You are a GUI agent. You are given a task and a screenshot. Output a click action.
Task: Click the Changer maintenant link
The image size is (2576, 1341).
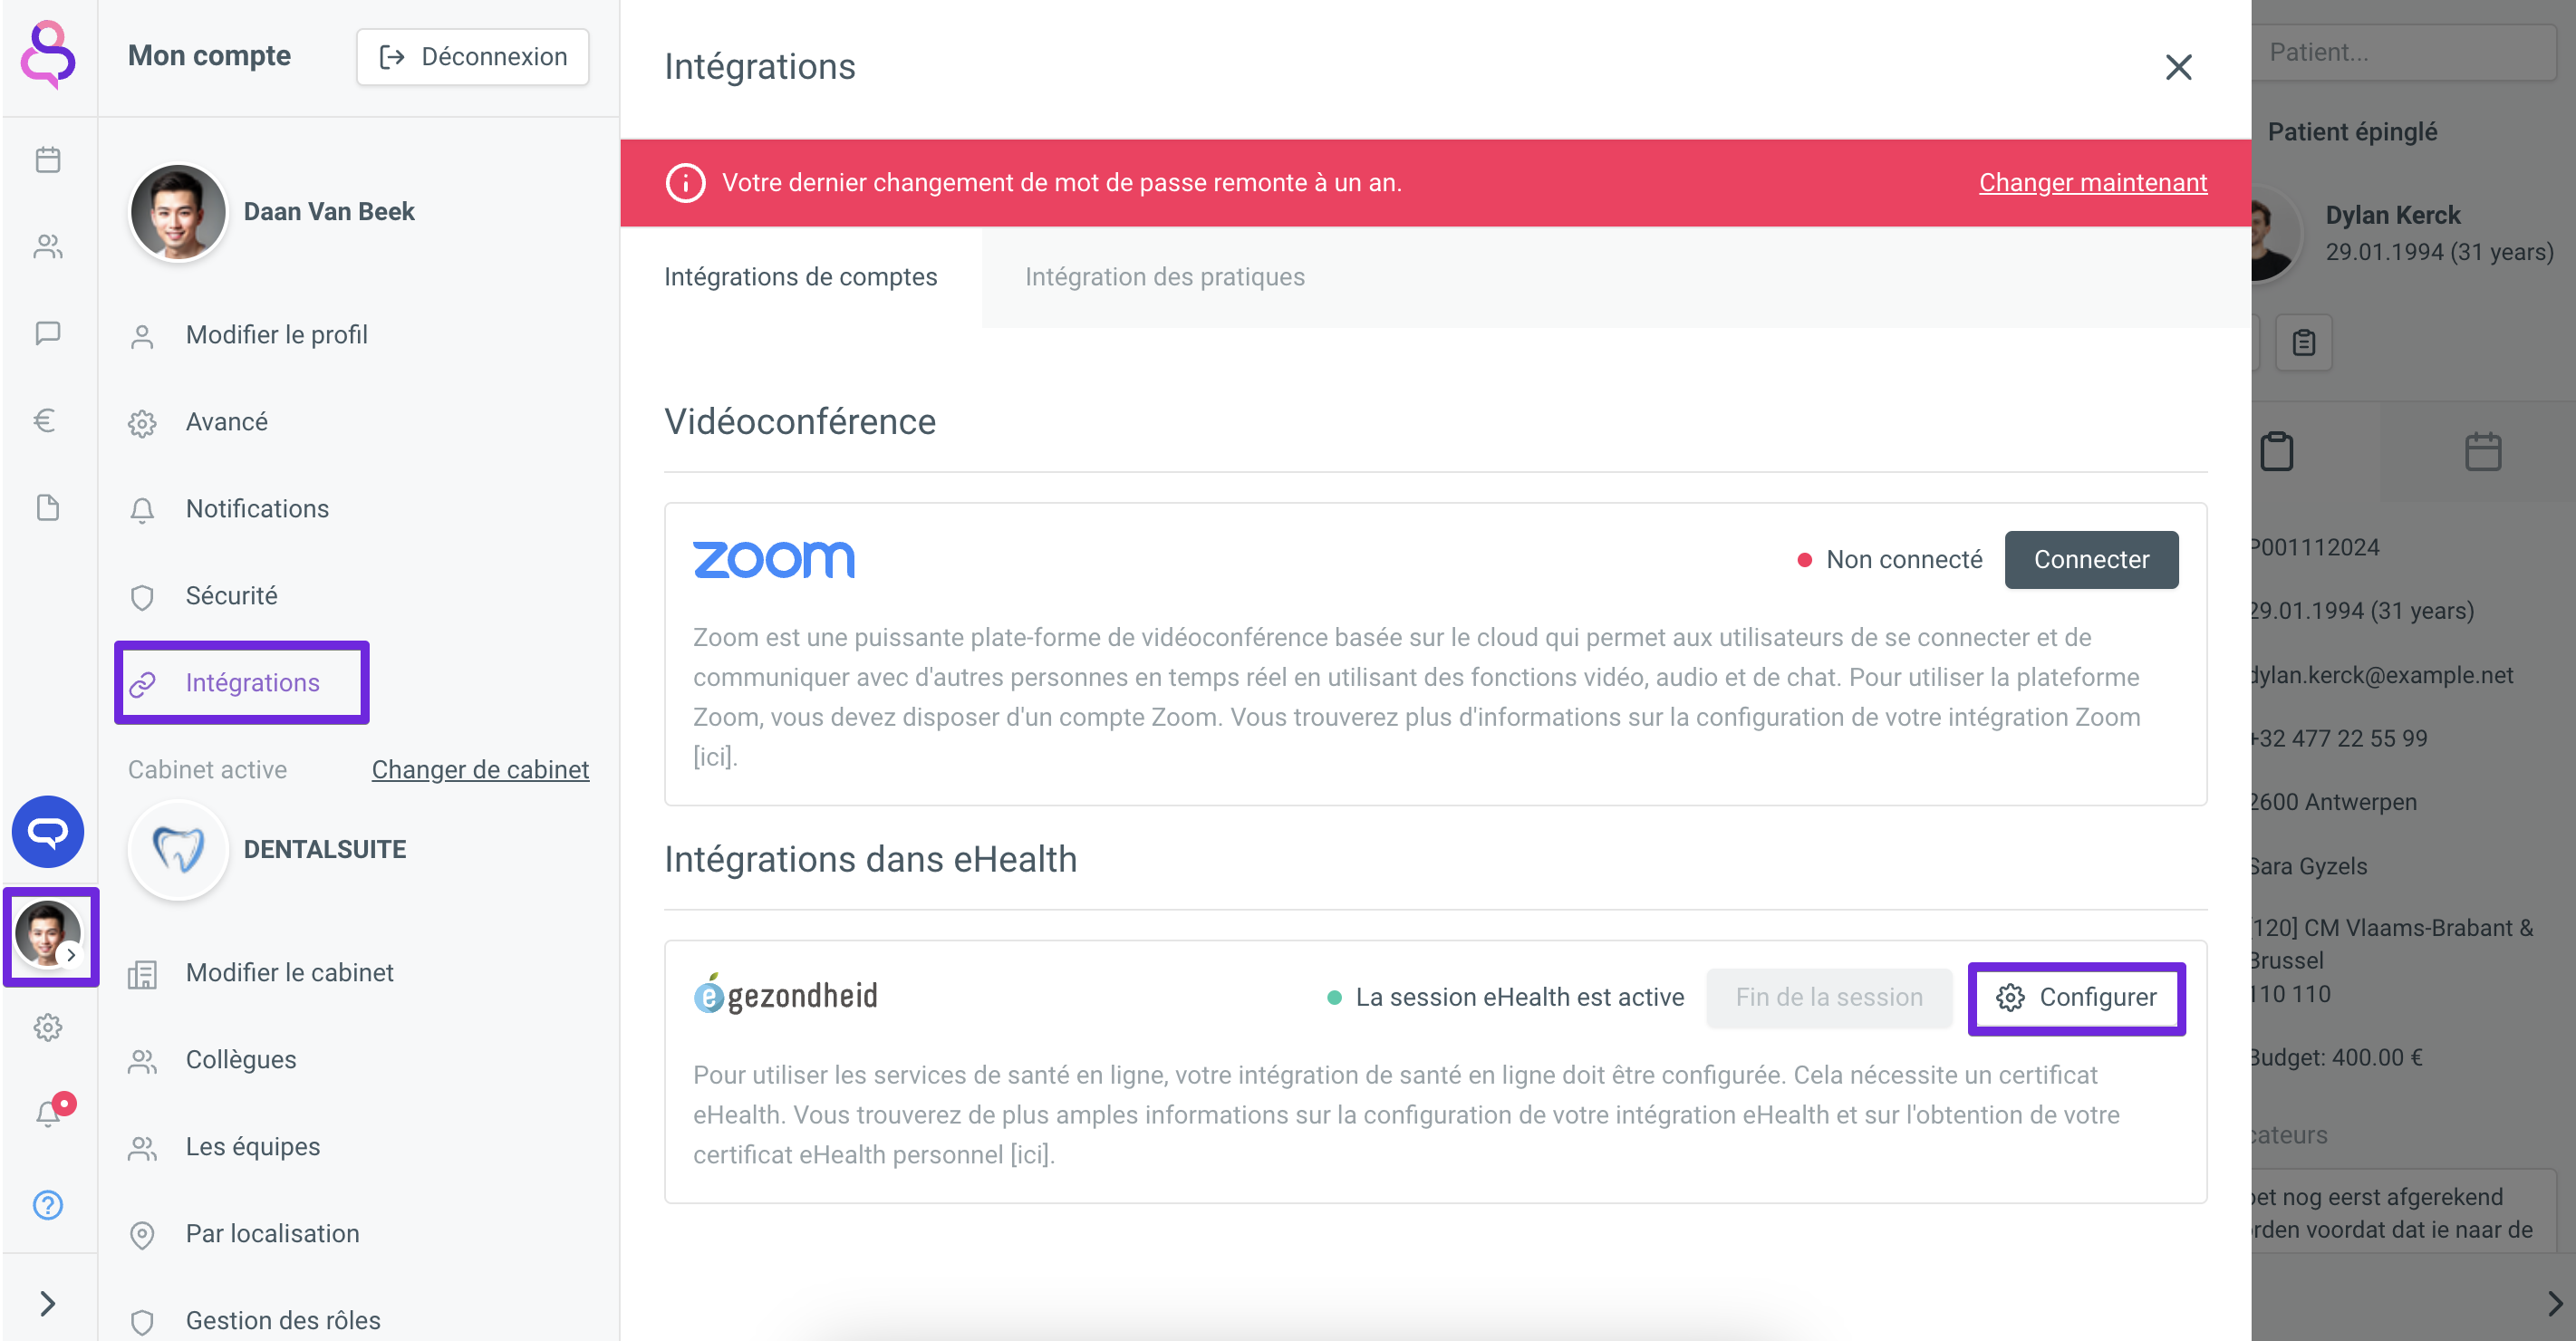click(2093, 183)
